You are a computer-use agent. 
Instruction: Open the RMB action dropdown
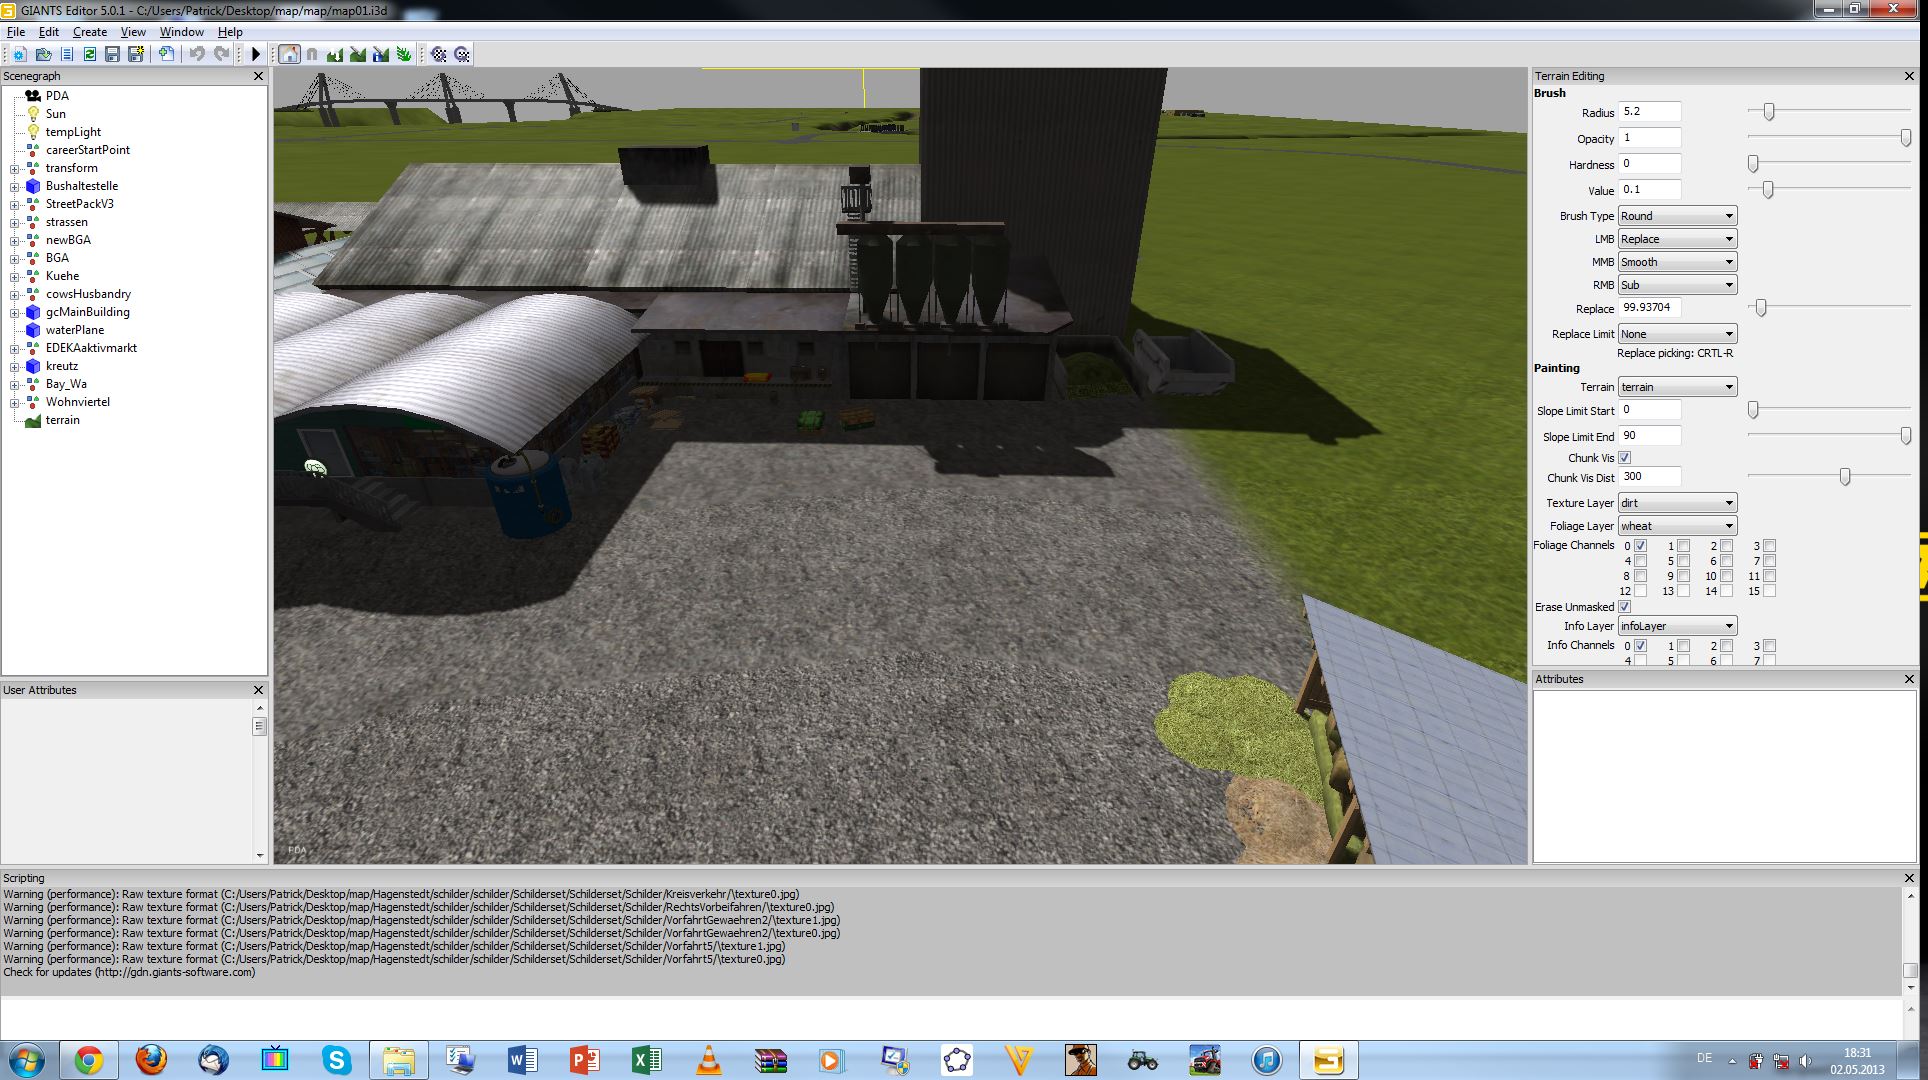click(1677, 285)
